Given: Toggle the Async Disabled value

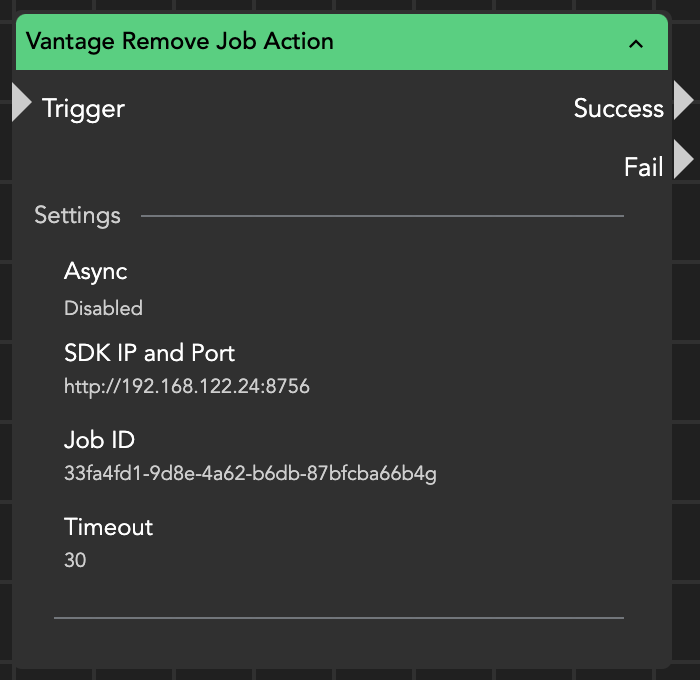Looking at the screenshot, I should (x=103, y=308).
